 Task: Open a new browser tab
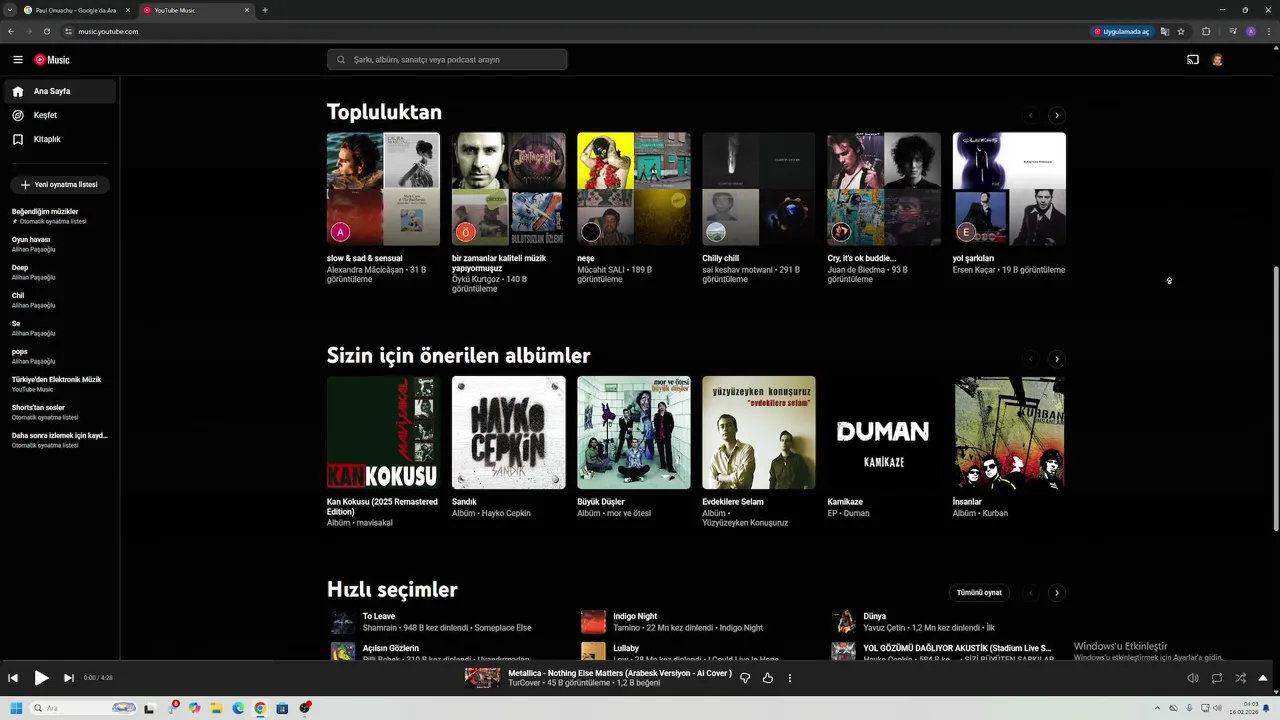coord(264,10)
